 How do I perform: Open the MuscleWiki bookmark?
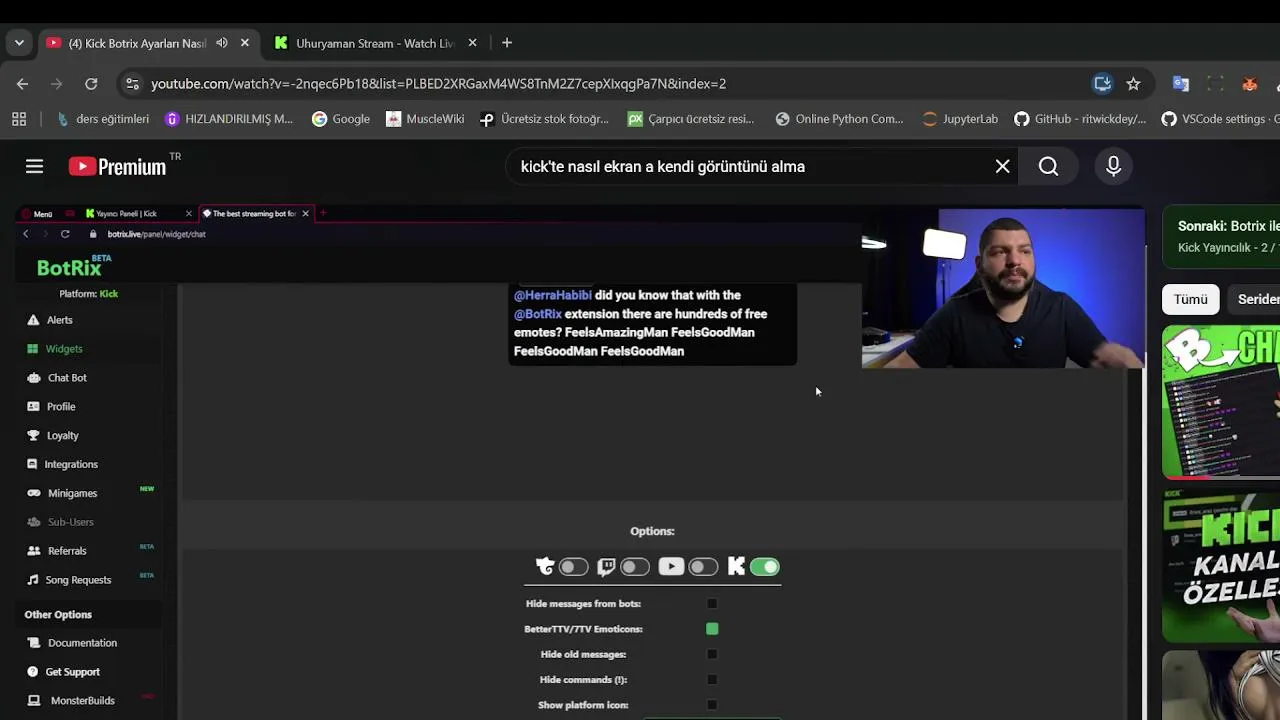click(425, 119)
